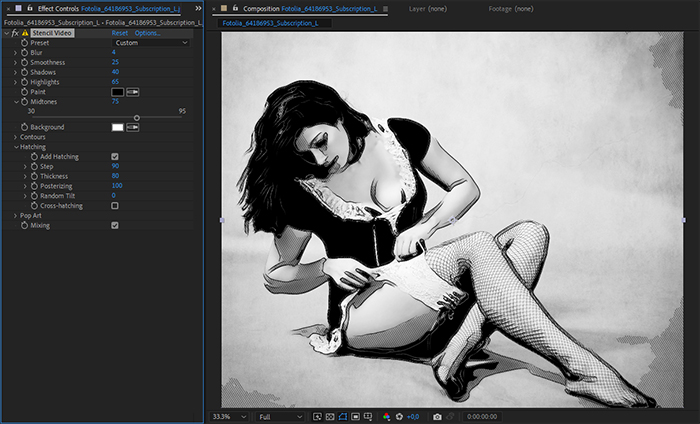
Task: Open the 33.3% magnification dropdown
Action: (229, 416)
